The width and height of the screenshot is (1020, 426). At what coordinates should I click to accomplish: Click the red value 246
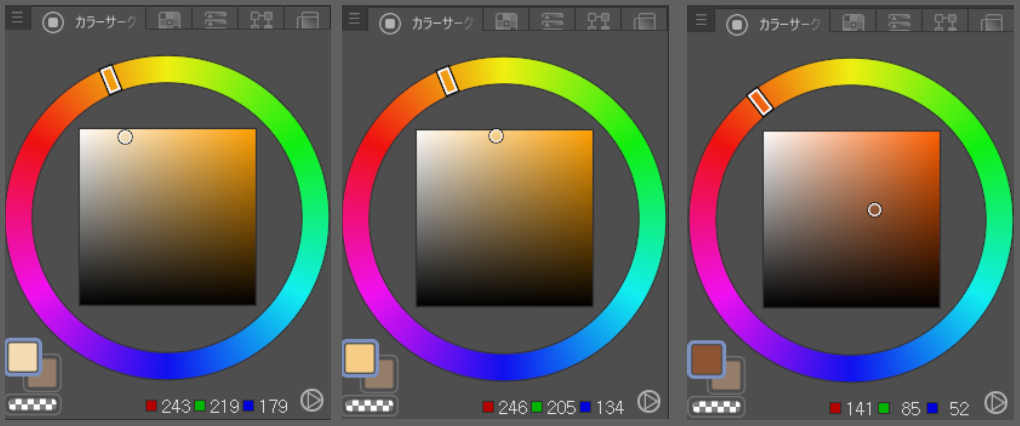[x=513, y=408]
